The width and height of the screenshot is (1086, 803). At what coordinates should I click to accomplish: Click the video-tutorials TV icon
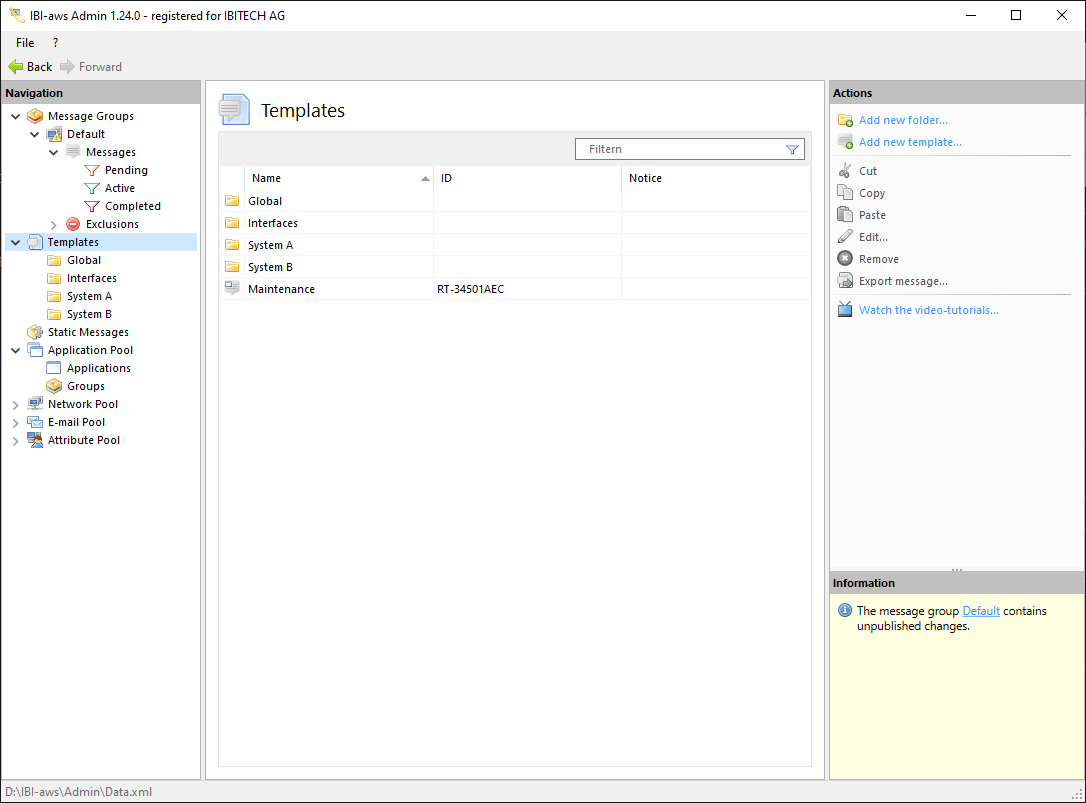pos(845,310)
